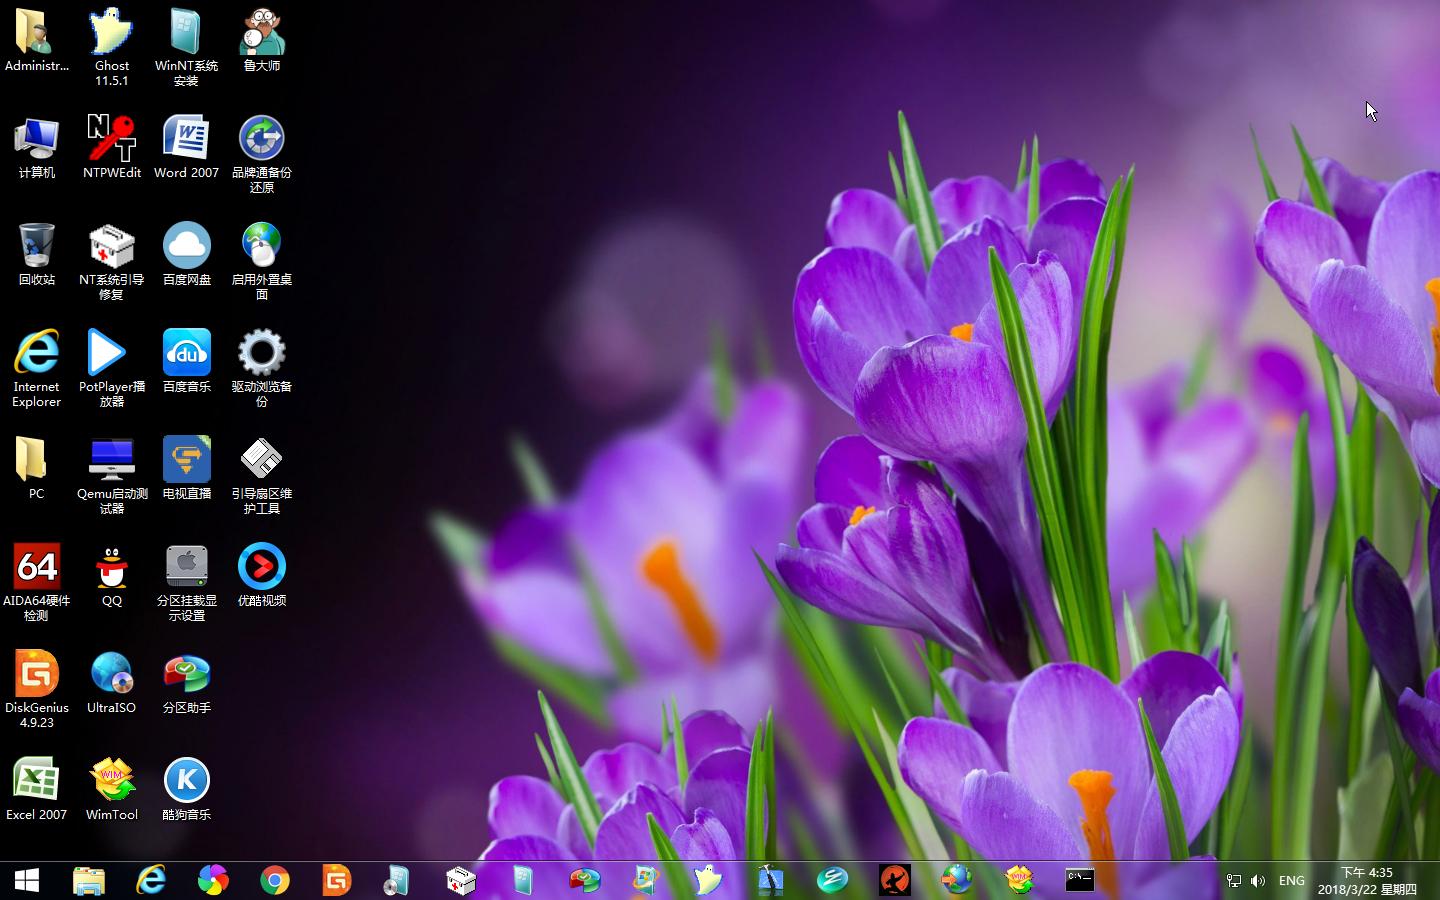Open 引导扇区维护工具 desktop icon
The image size is (1440, 900).
(x=262, y=475)
